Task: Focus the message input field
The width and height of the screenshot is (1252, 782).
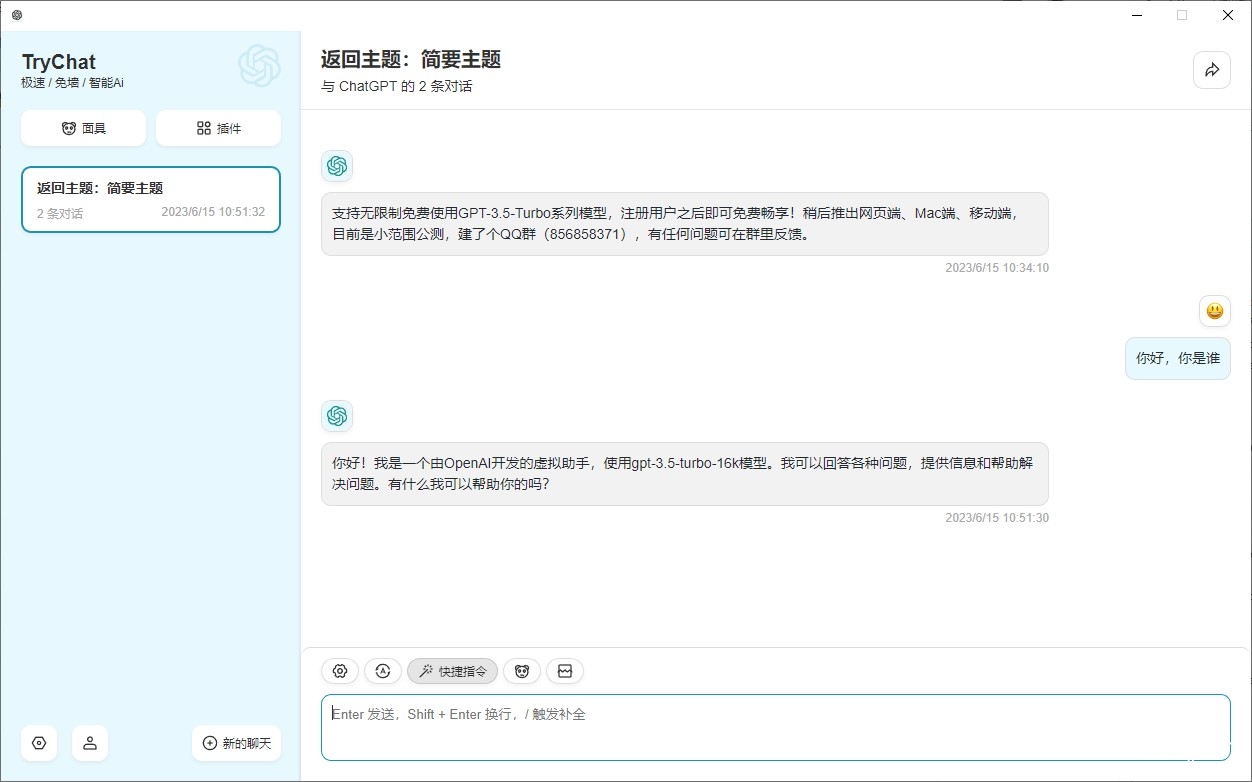Action: point(776,727)
